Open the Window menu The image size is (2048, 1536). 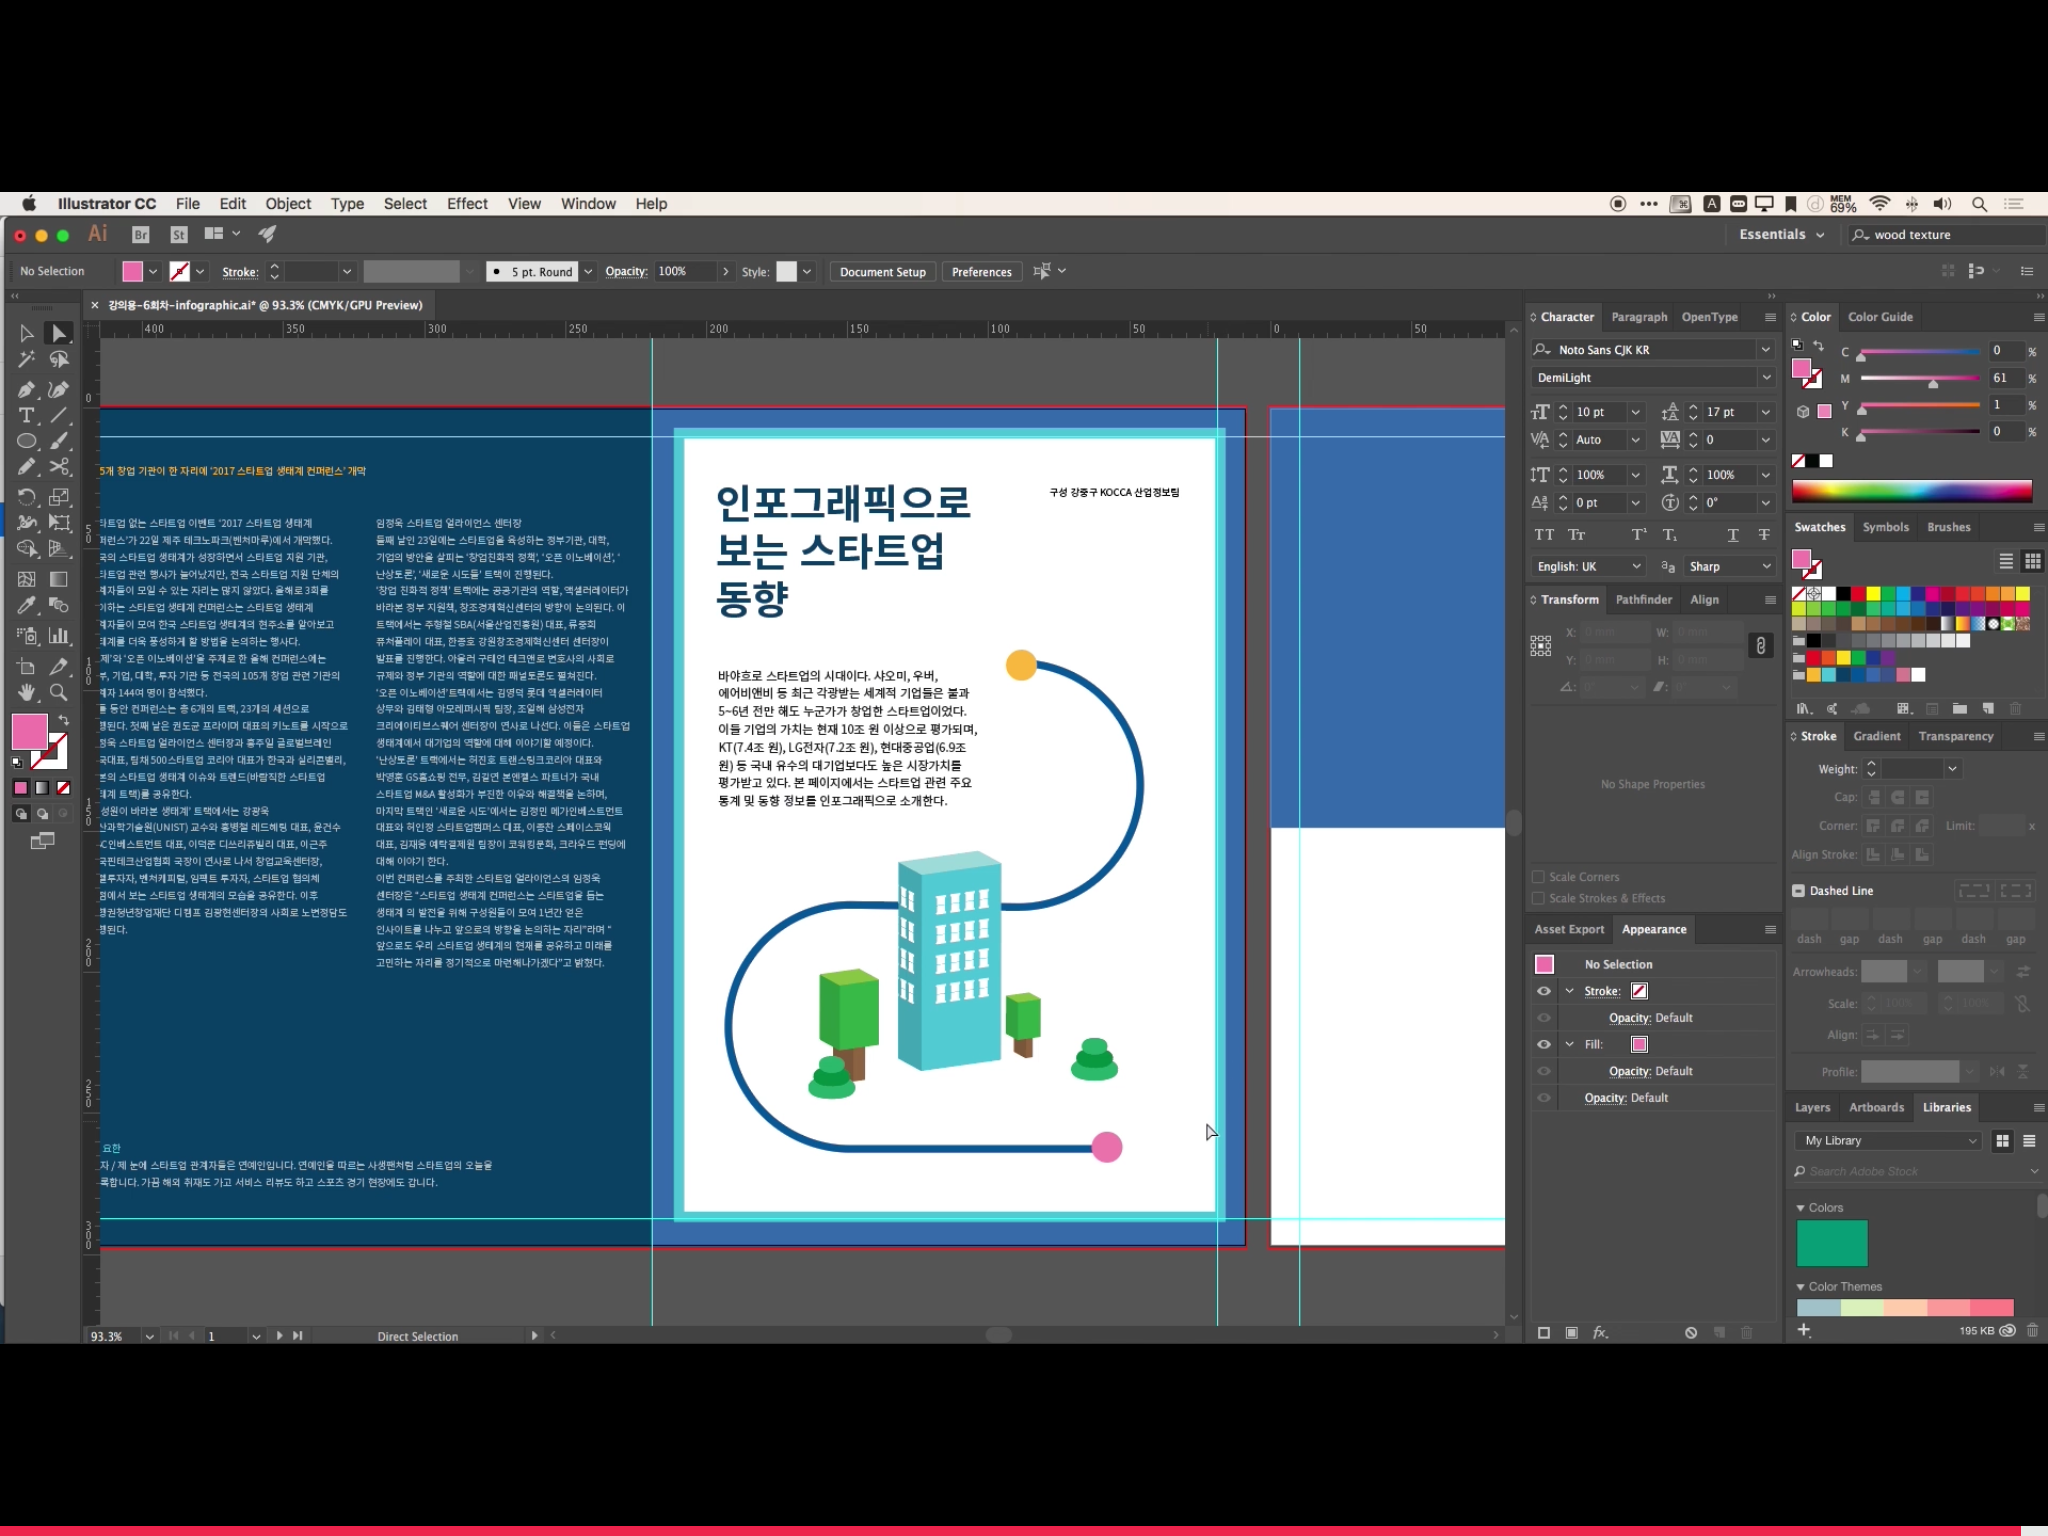pyautogui.click(x=588, y=204)
